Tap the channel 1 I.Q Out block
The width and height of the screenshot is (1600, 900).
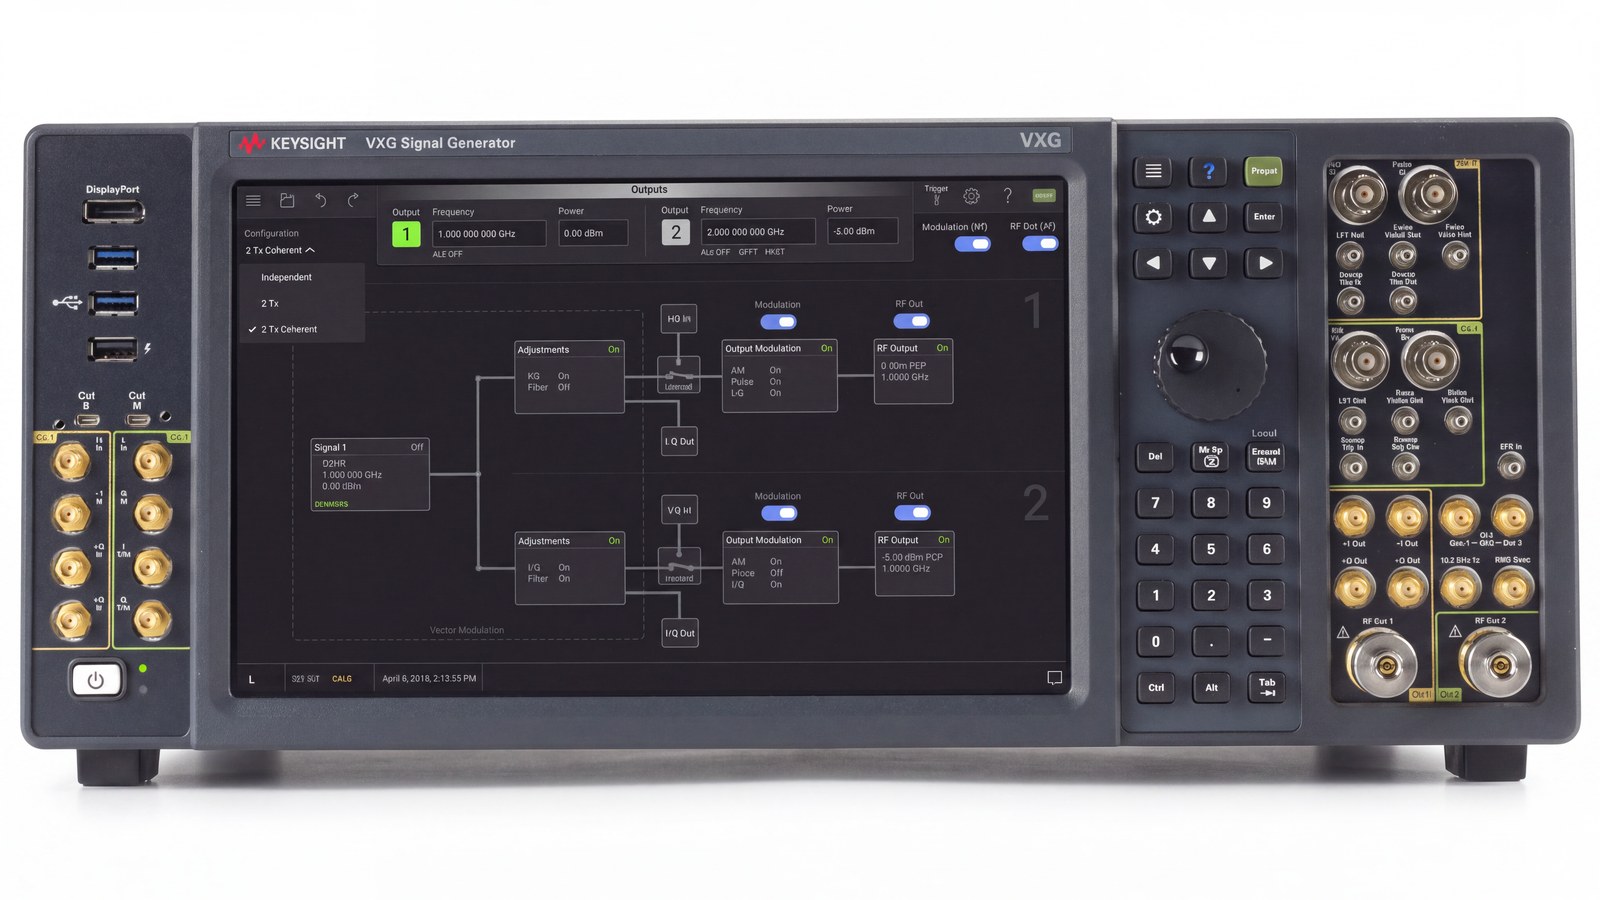coord(679,441)
